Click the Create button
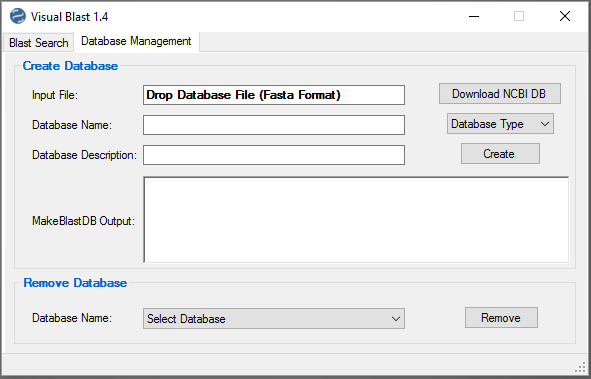The image size is (591, 379). [500, 154]
